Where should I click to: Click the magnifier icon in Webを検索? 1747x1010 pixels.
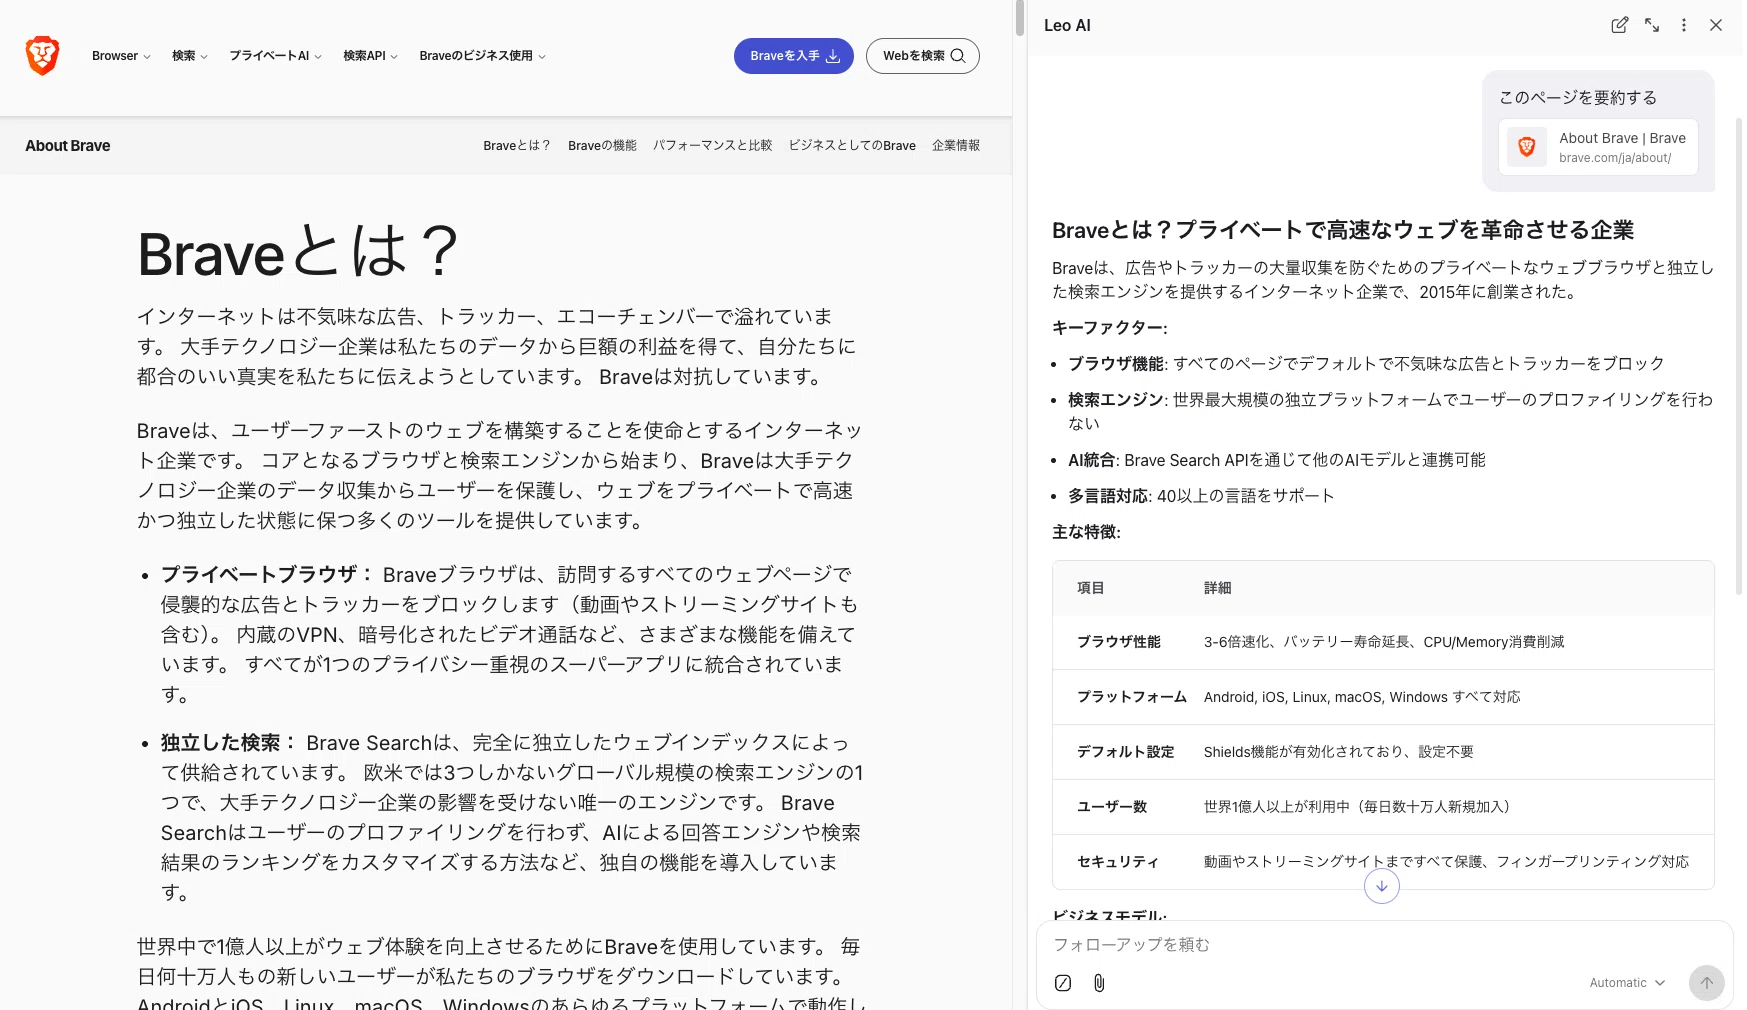[x=958, y=56]
